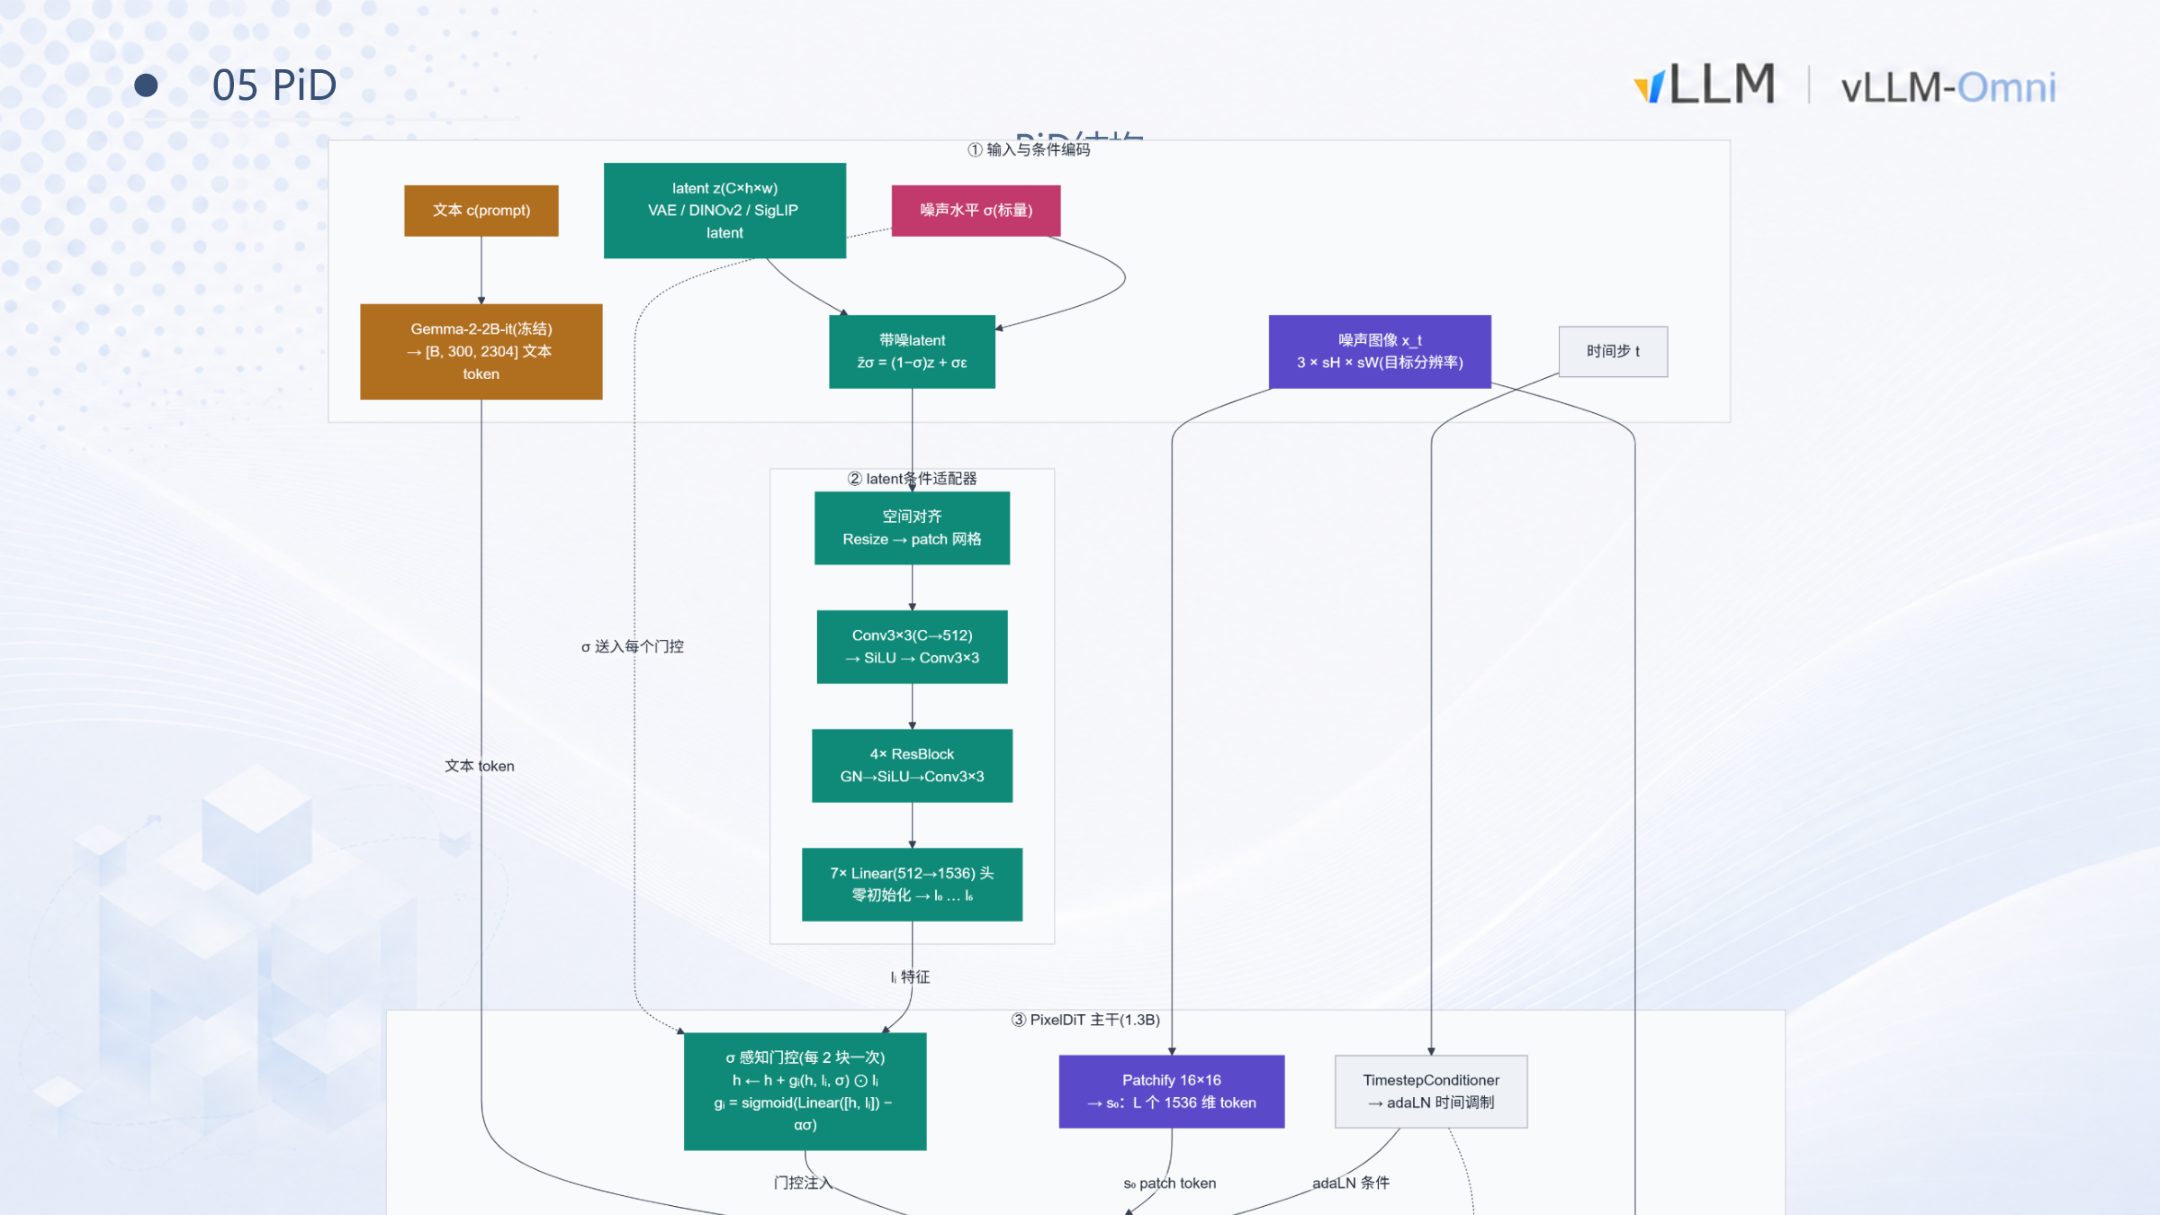Click the '文本 c(prompt)' orange box
This screenshot has width=2160, height=1215.
481,210
